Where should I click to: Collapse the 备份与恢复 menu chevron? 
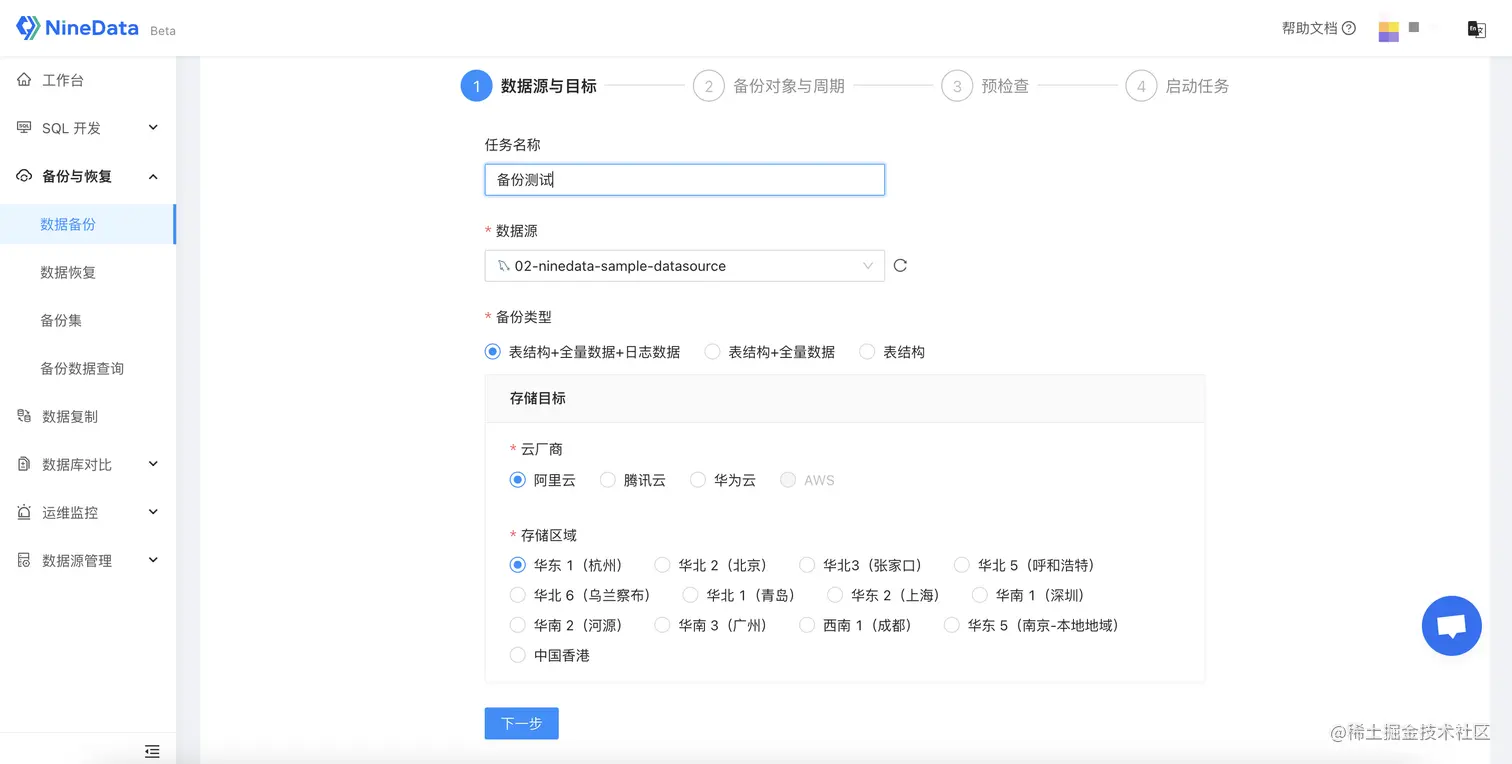pos(153,176)
